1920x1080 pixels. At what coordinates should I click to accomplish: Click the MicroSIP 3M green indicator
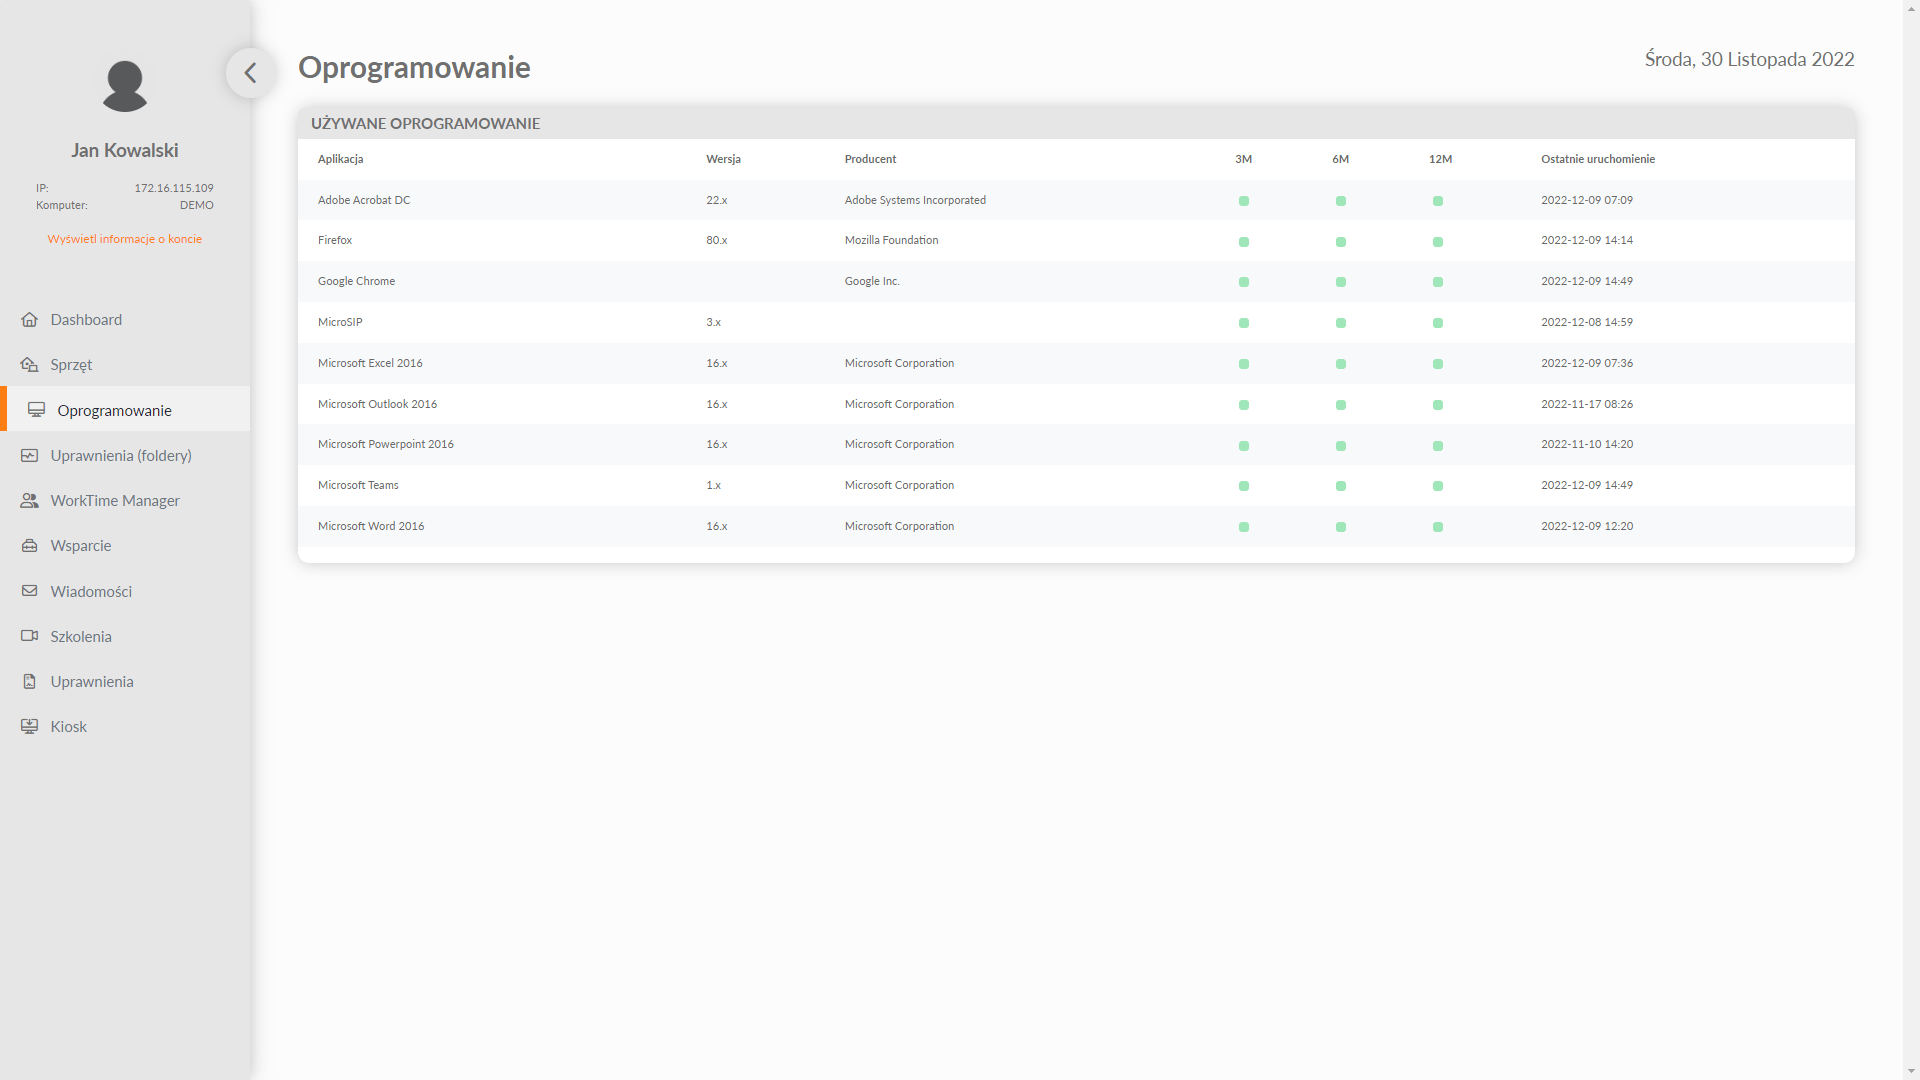coord(1244,323)
